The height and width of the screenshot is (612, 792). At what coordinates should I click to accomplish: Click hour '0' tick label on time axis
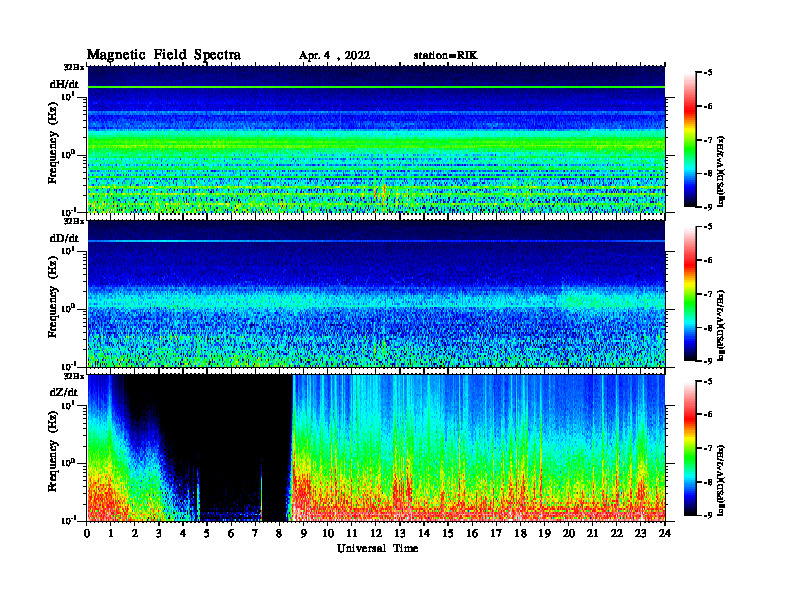[x=87, y=533]
